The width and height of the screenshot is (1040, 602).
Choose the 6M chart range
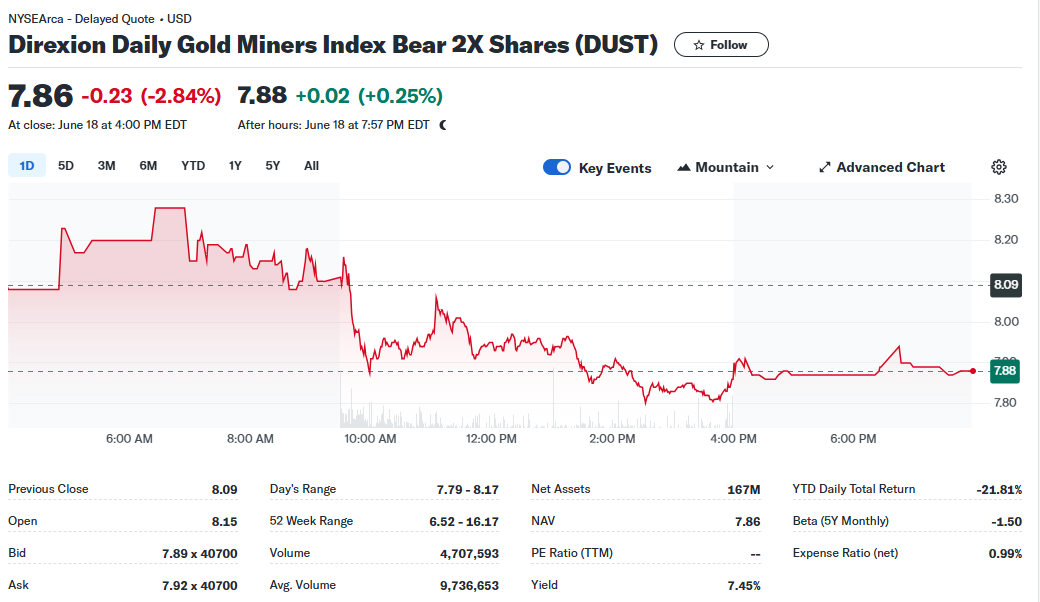click(148, 166)
